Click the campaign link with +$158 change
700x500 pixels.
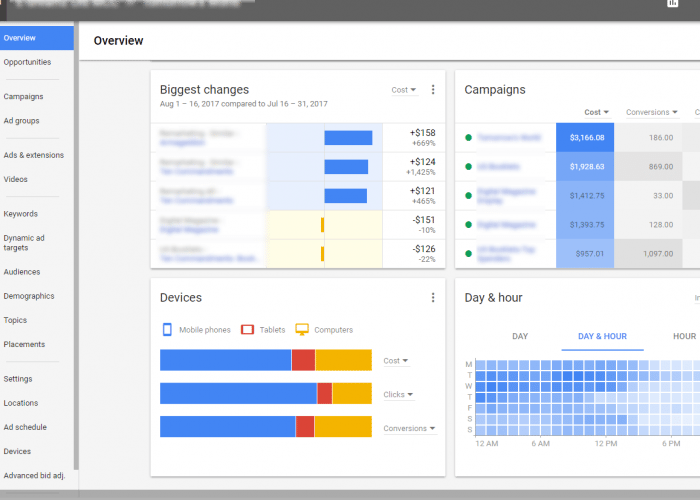point(182,142)
